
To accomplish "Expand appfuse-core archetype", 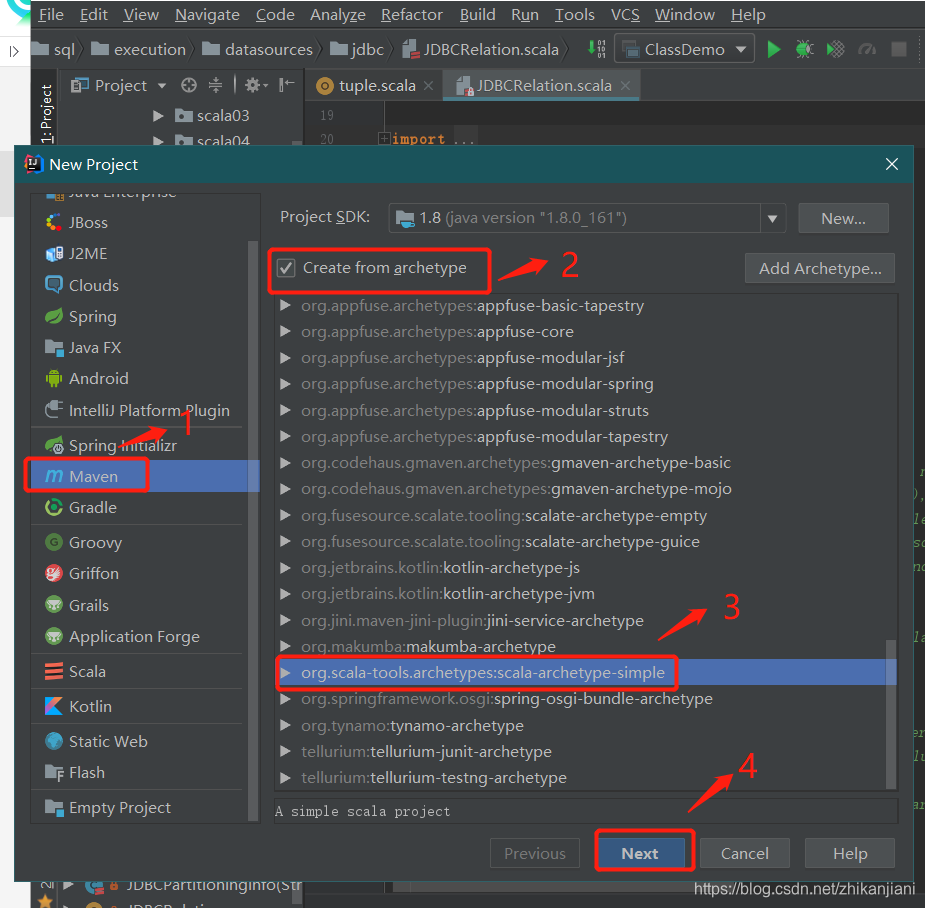I will pyautogui.click(x=286, y=332).
